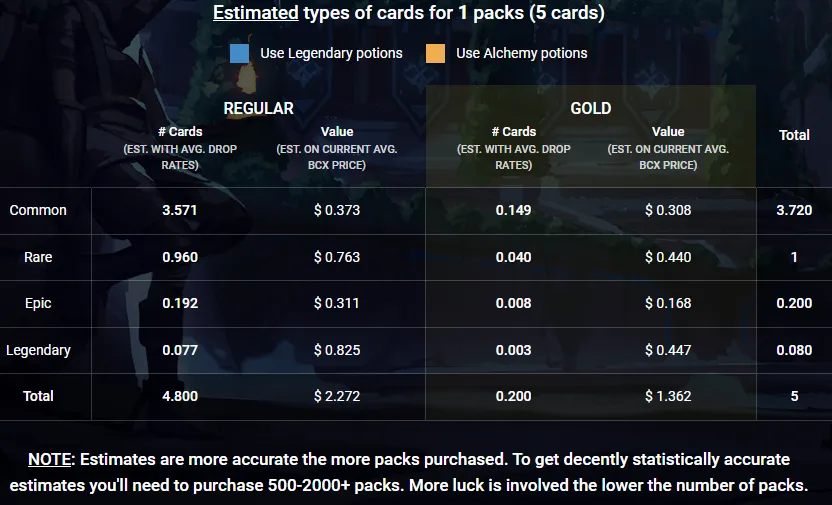Click the regular Legendary value $ 0.825
Screen dimensions: 832x505
(337, 350)
